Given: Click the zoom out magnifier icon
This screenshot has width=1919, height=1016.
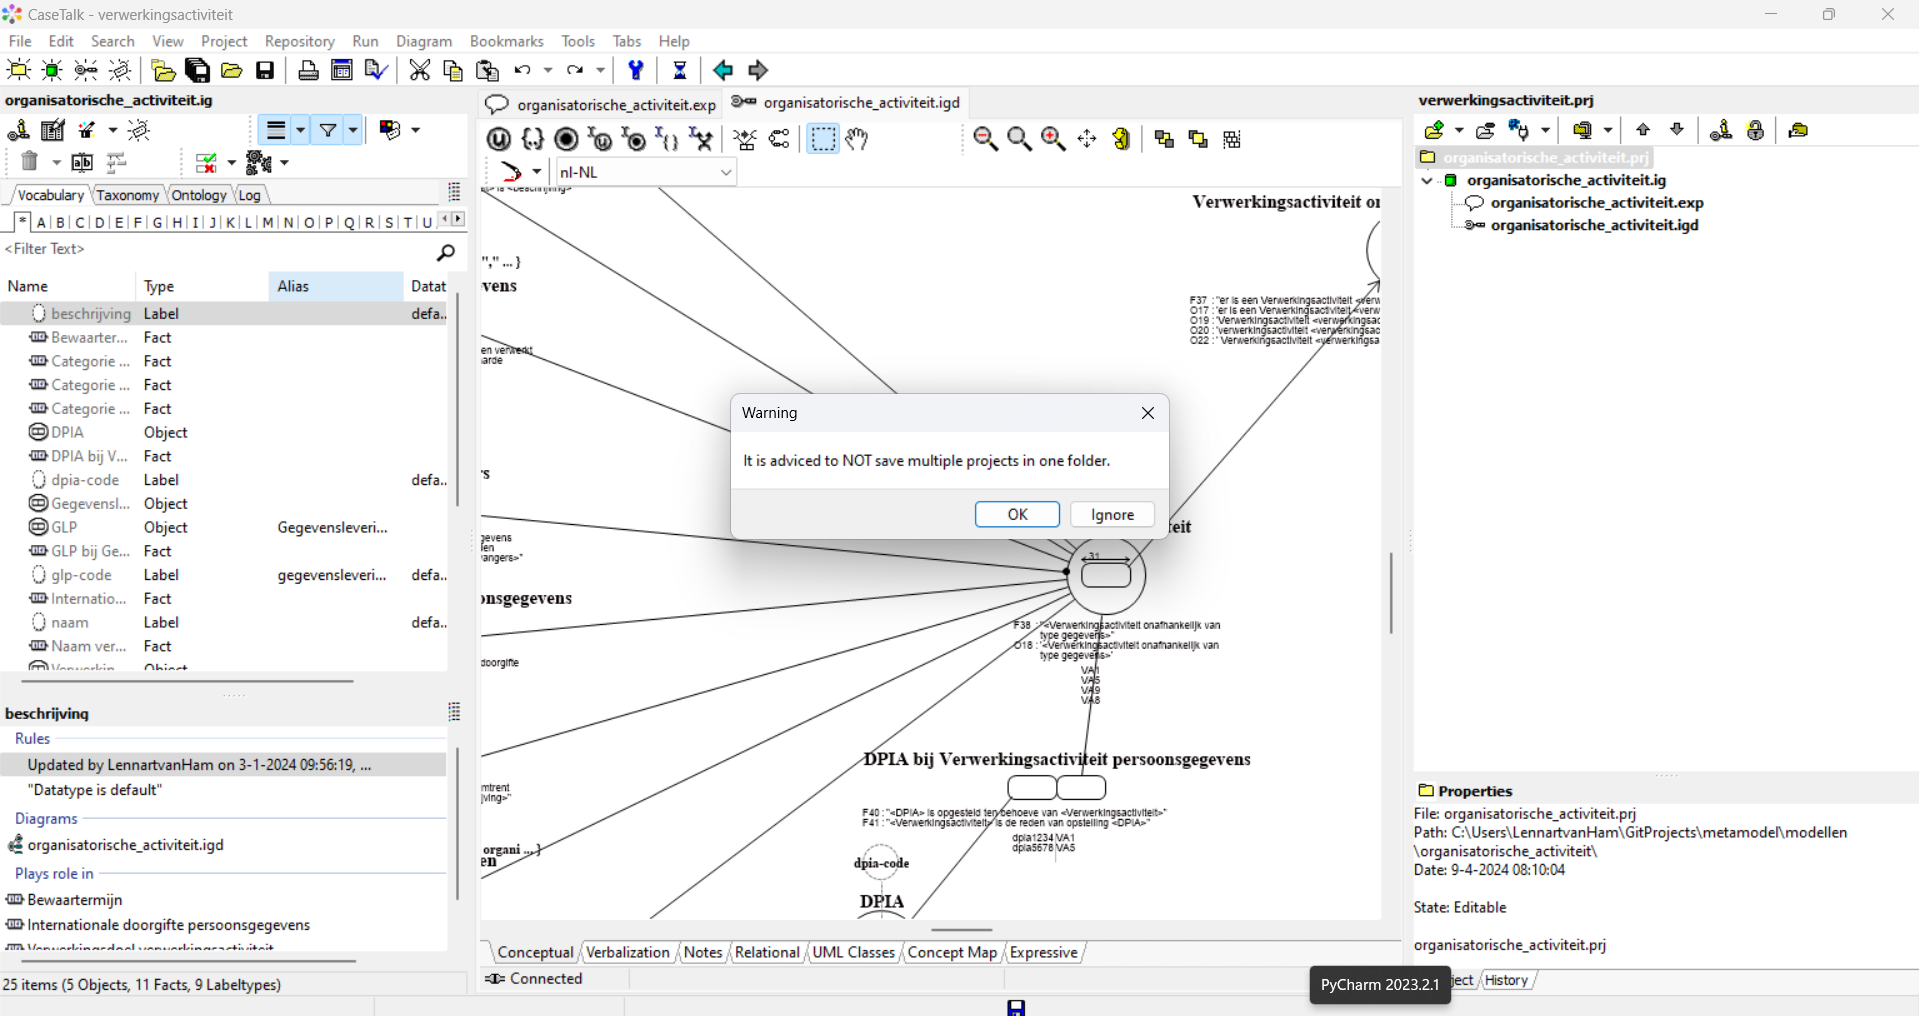Looking at the screenshot, I should [985, 139].
